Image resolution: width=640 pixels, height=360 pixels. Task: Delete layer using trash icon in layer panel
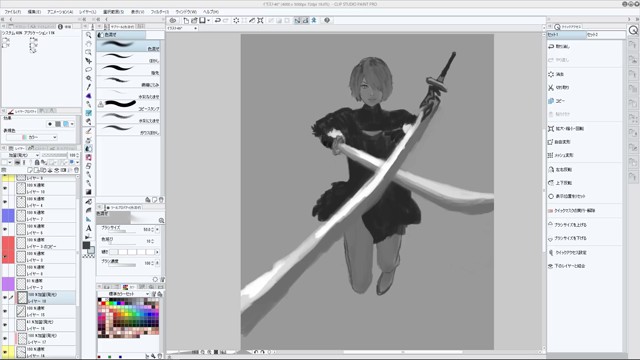[76, 170]
